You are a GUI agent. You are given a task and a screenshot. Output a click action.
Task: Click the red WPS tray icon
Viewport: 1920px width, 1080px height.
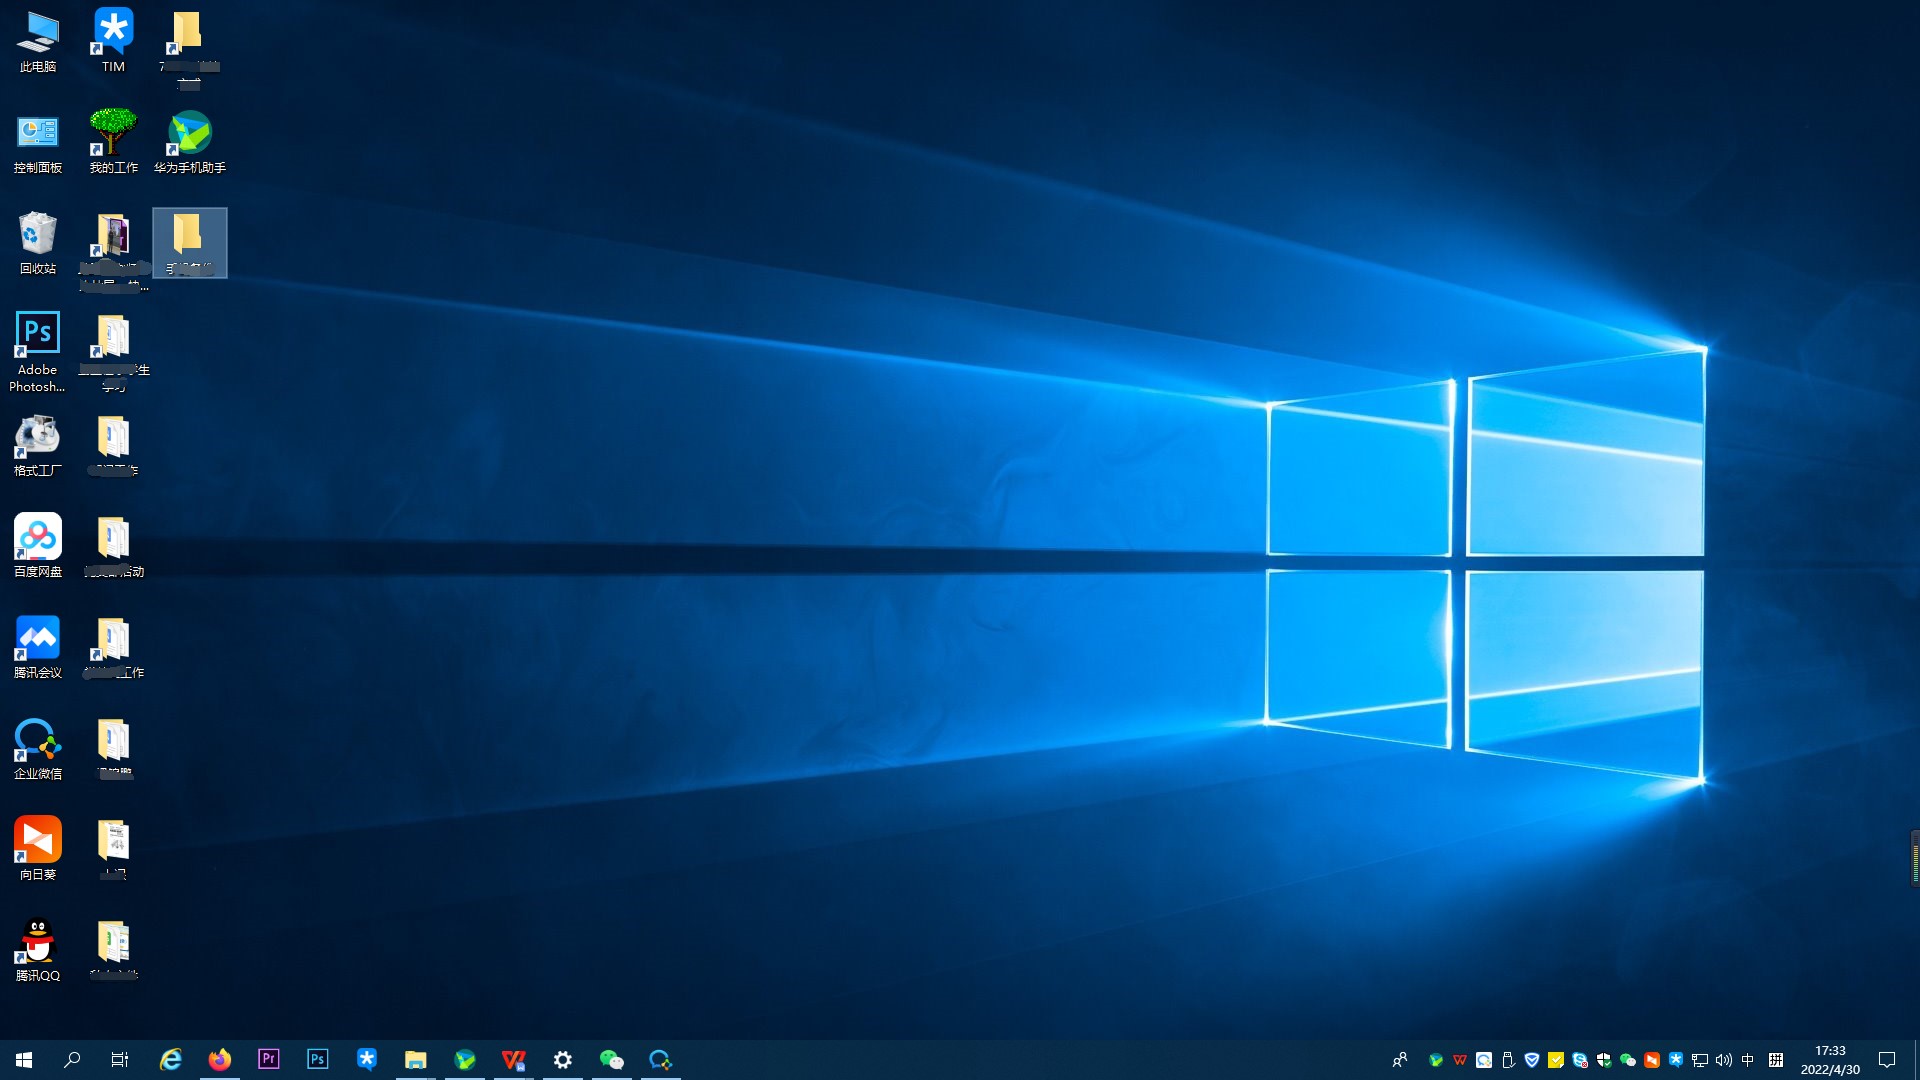pos(1460,1060)
